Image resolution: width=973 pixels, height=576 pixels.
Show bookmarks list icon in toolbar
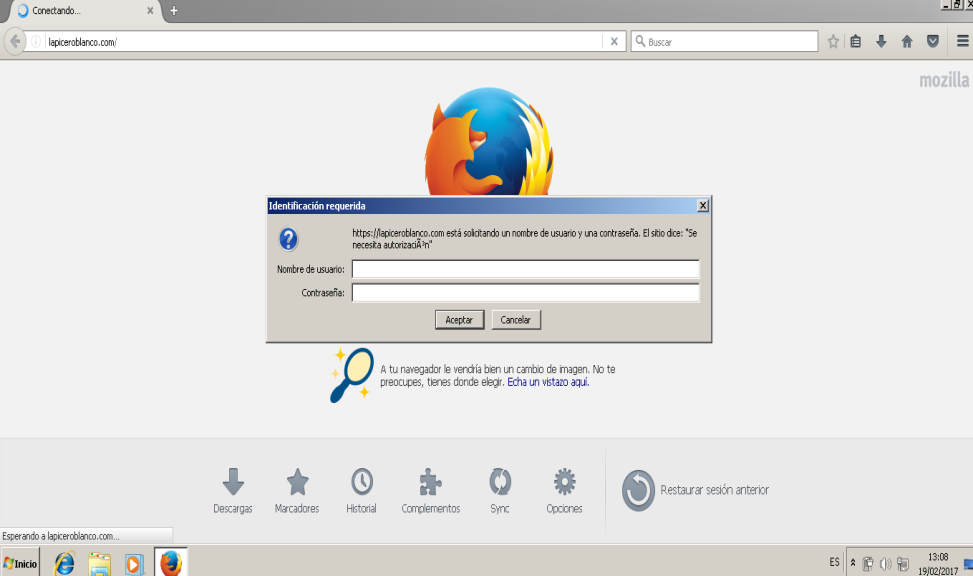[856, 42]
